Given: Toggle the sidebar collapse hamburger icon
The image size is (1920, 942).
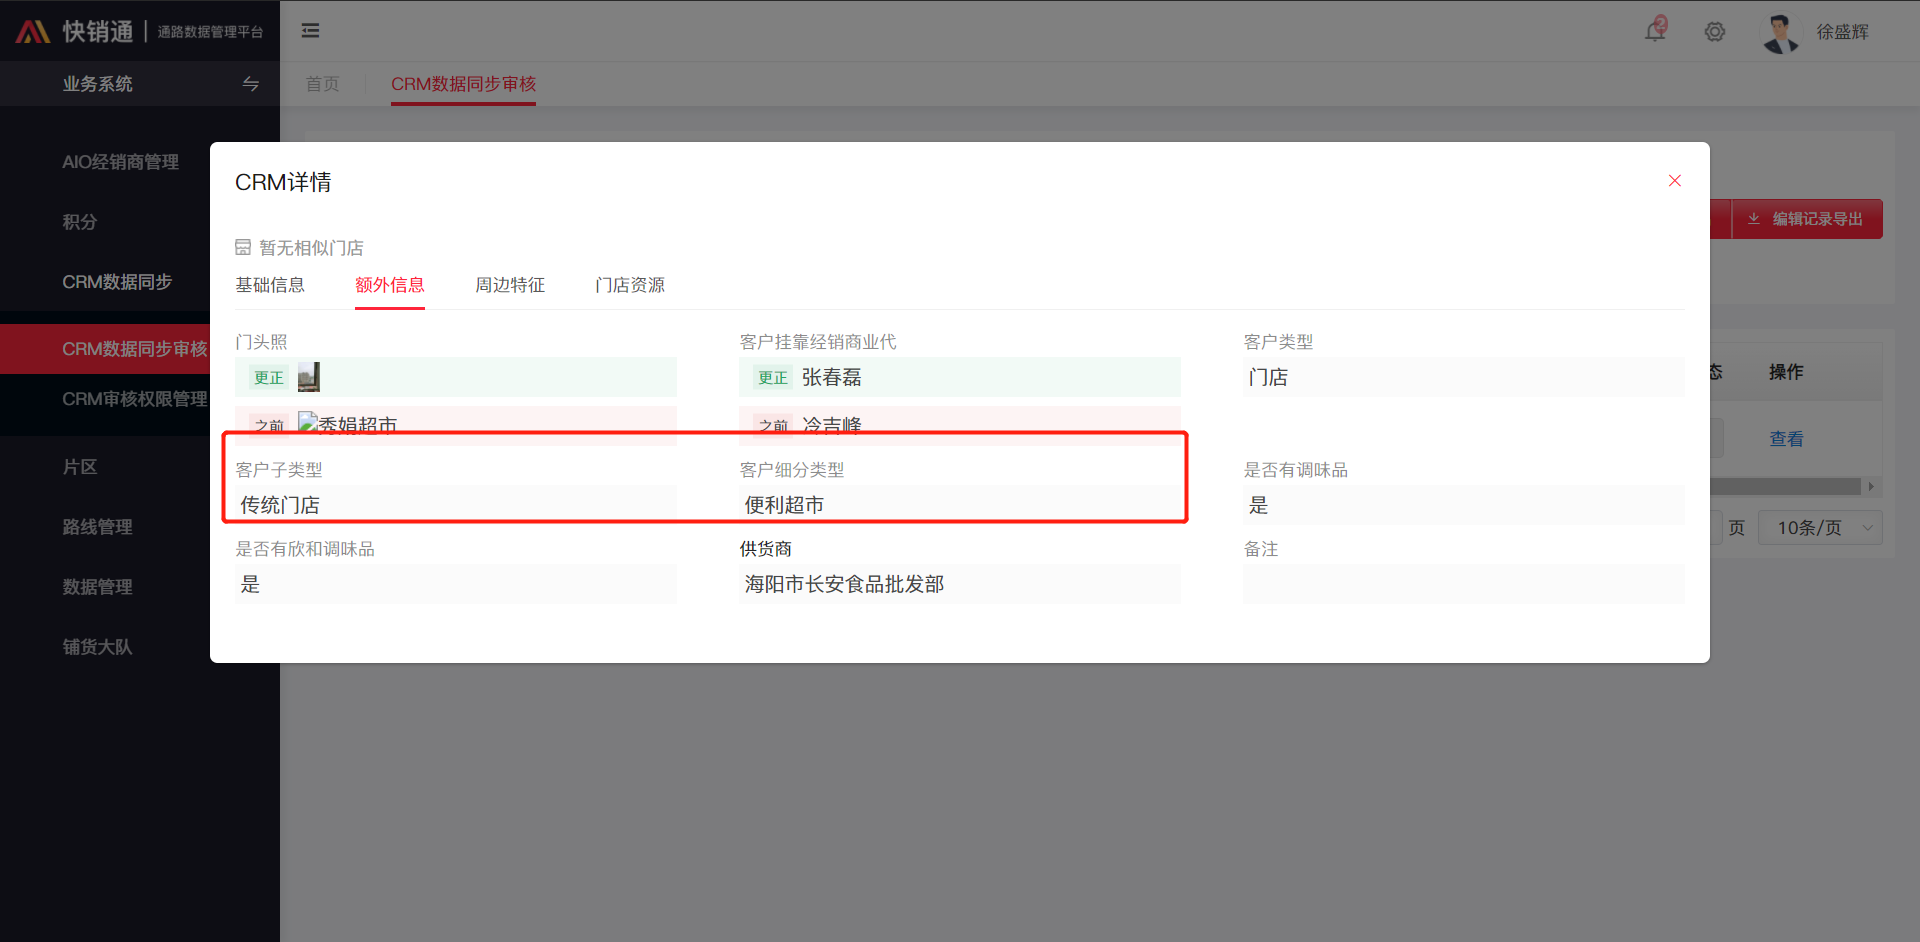Looking at the screenshot, I should click(x=311, y=31).
